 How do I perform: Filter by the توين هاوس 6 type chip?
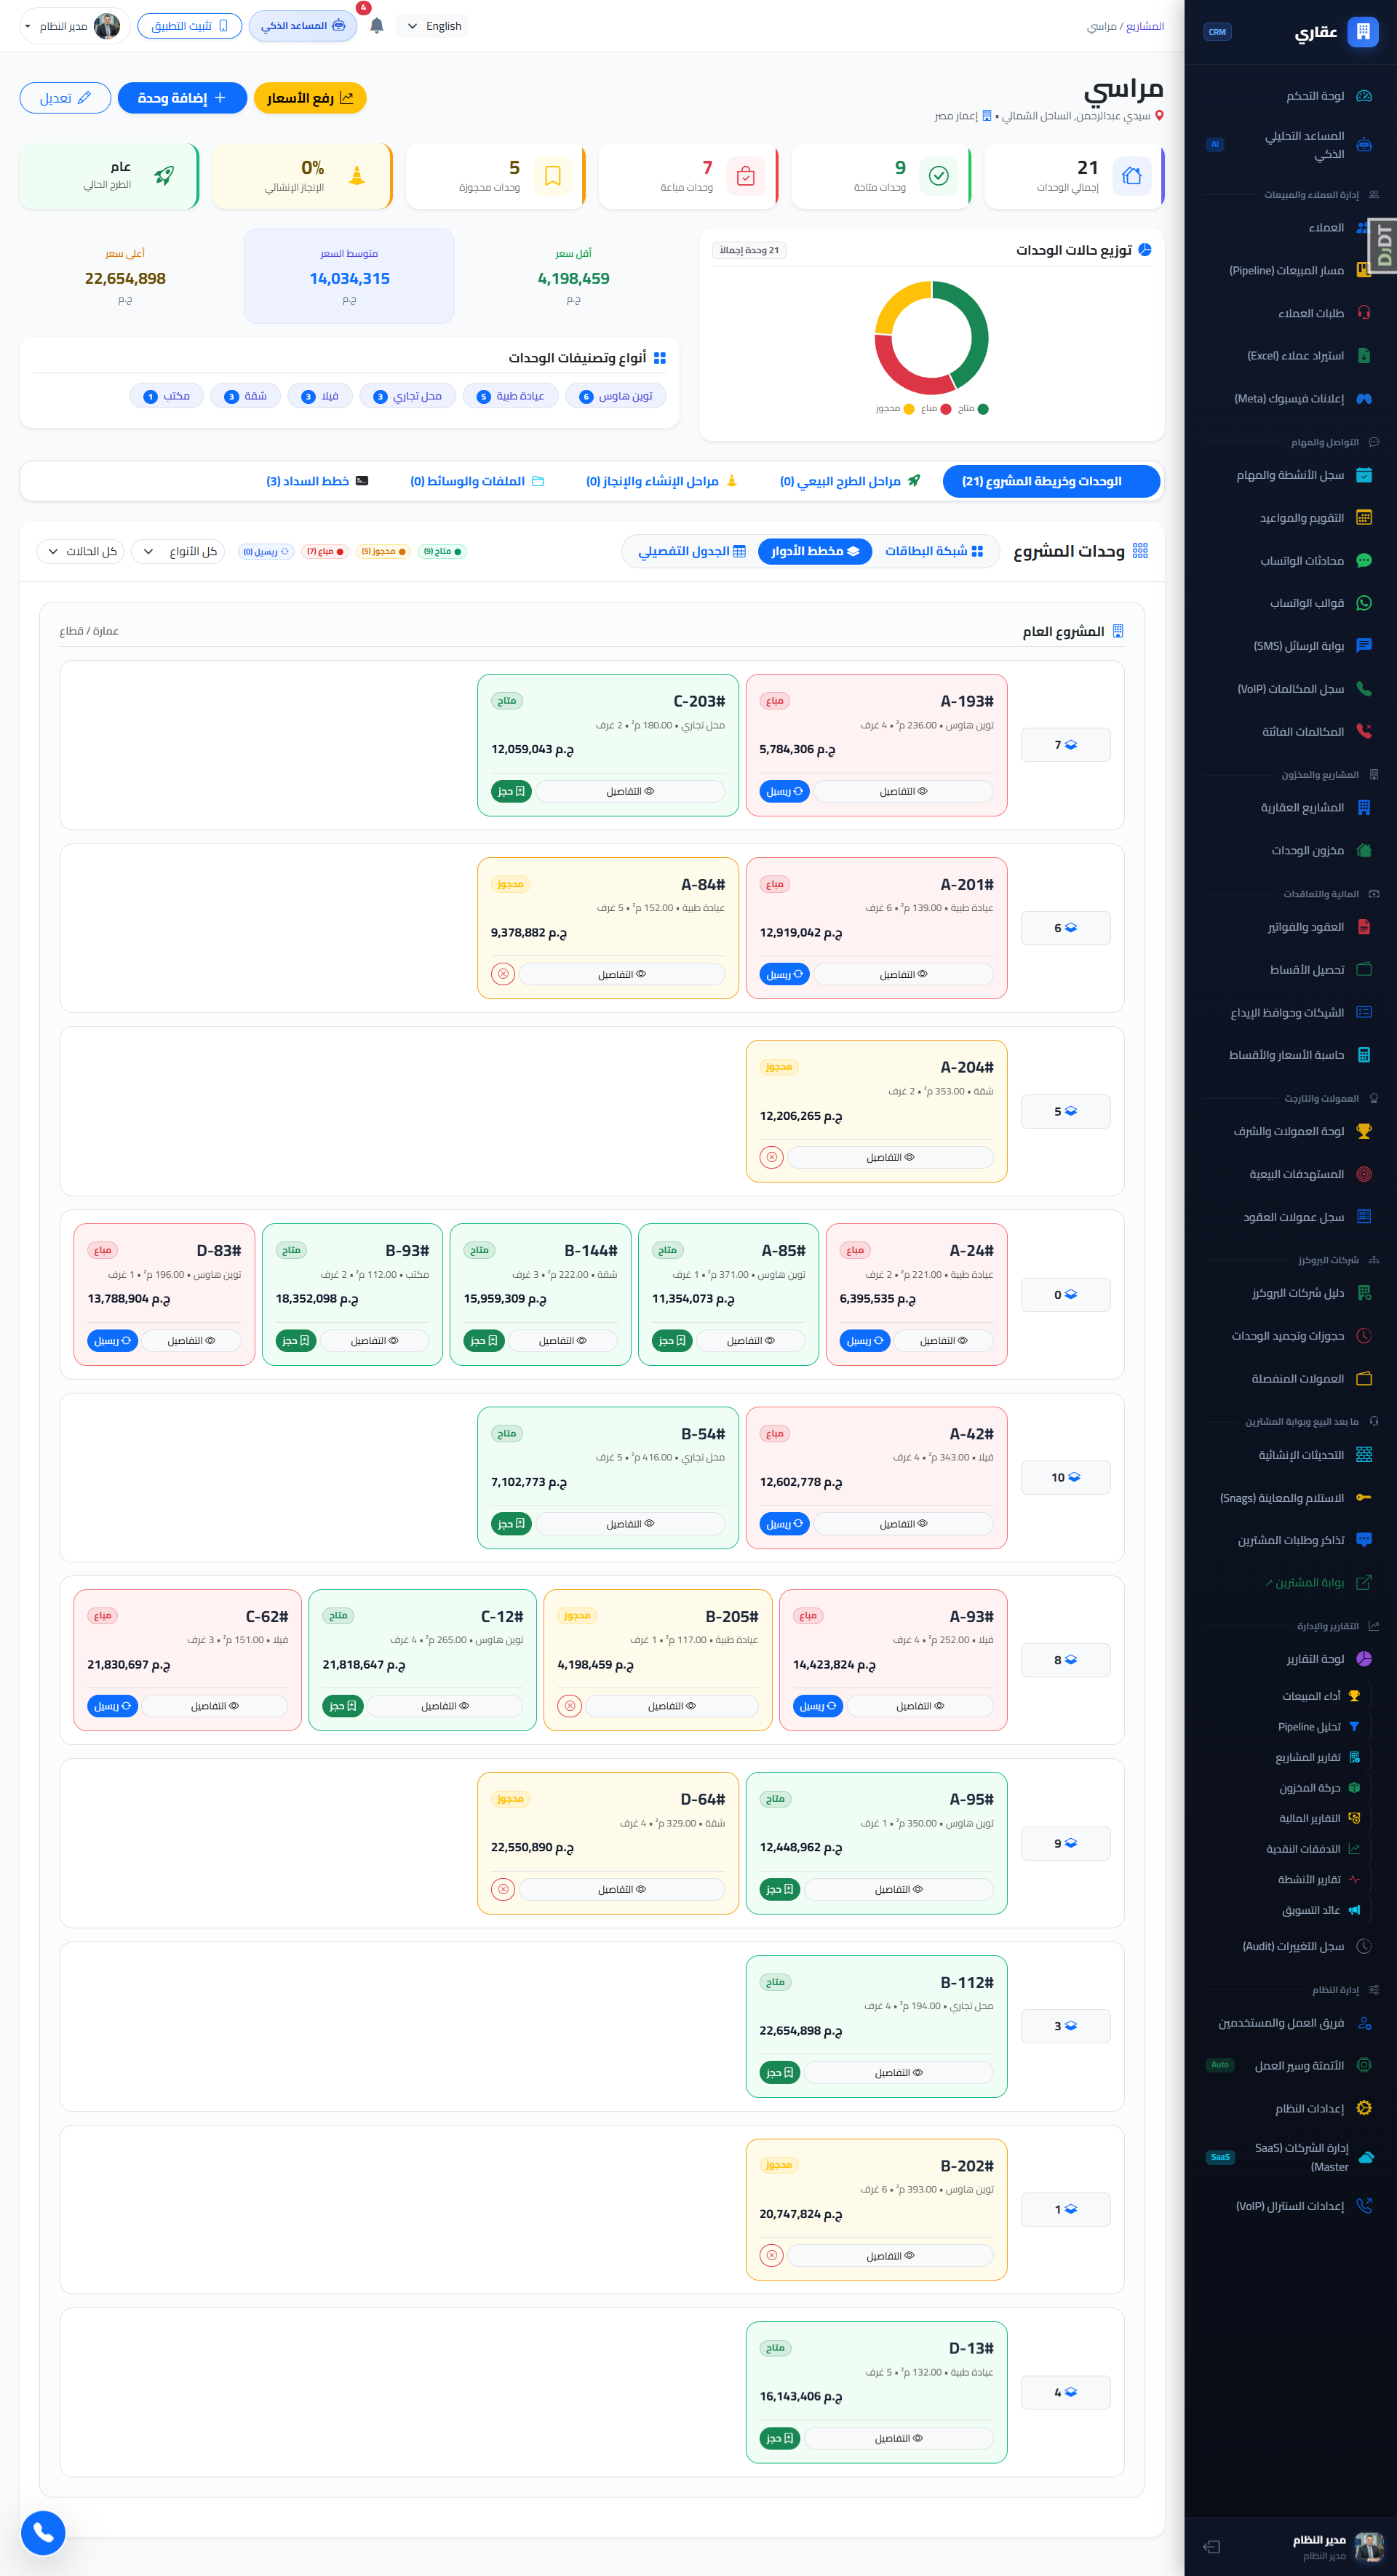[616, 396]
